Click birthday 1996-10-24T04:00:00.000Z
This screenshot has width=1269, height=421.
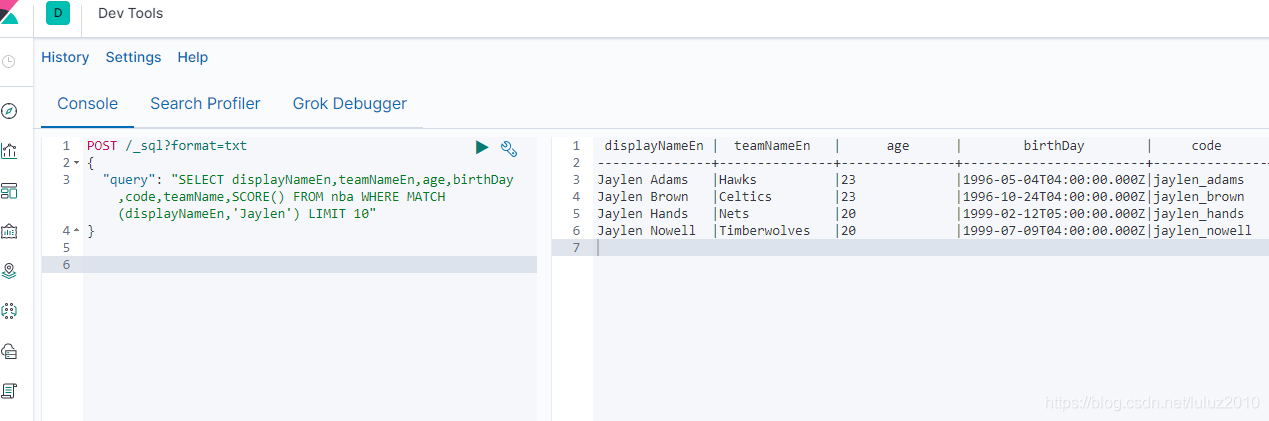point(1054,197)
